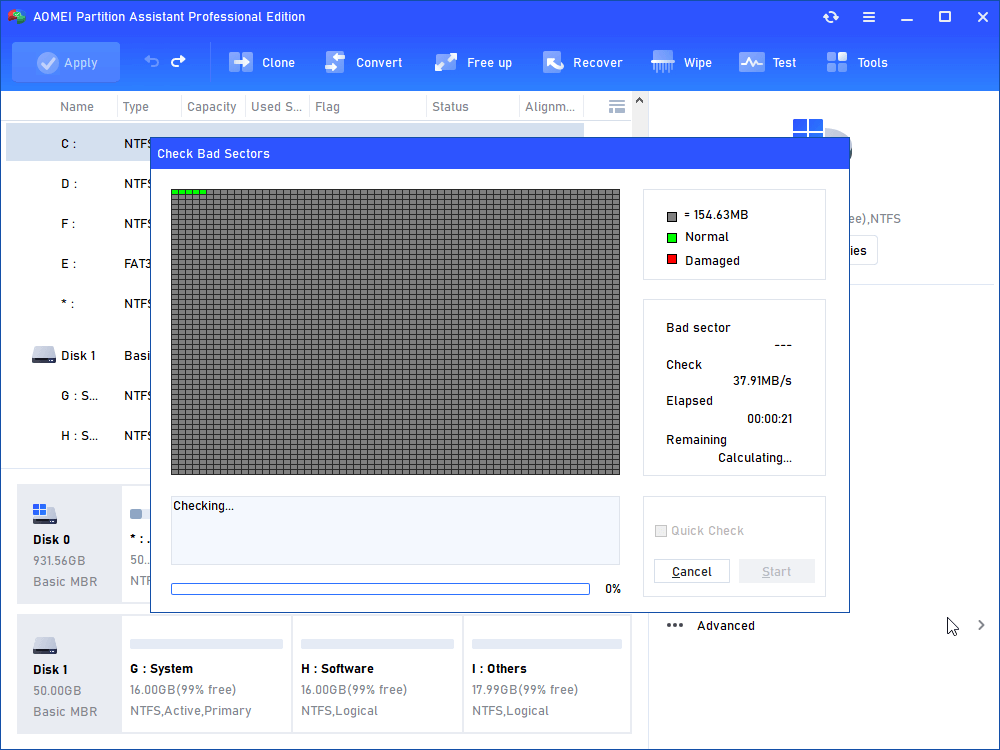
Task: Select the I : Others partition block
Action: point(547,674)
